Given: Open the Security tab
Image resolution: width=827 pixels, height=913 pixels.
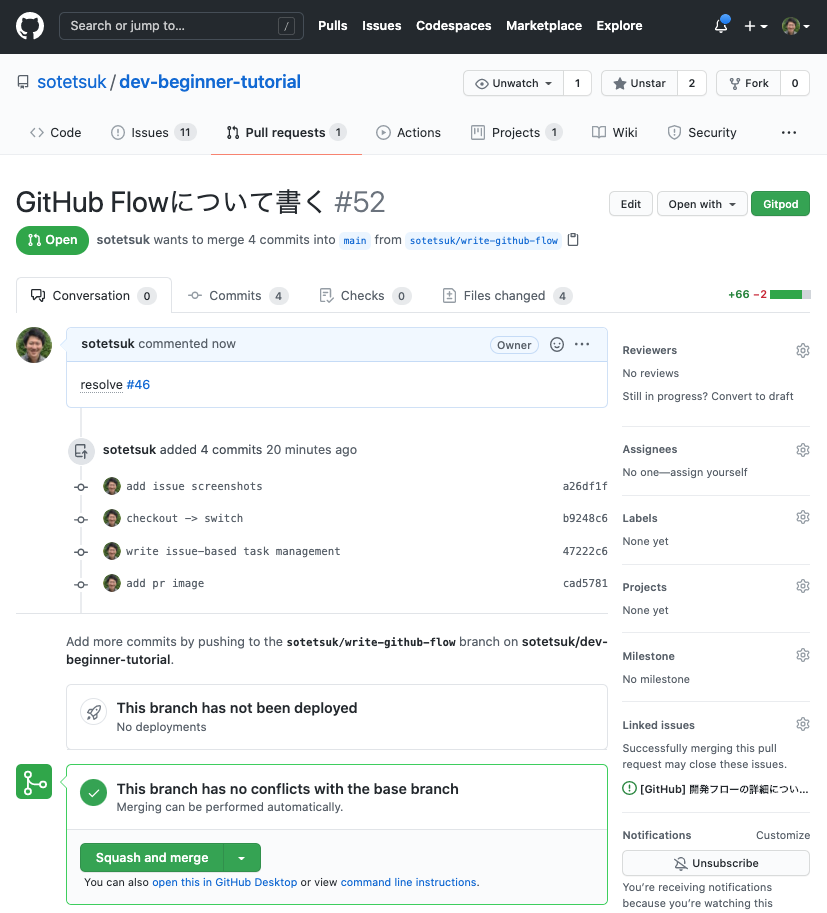Looking at the screenshot, I should click(x=702, y=133).
